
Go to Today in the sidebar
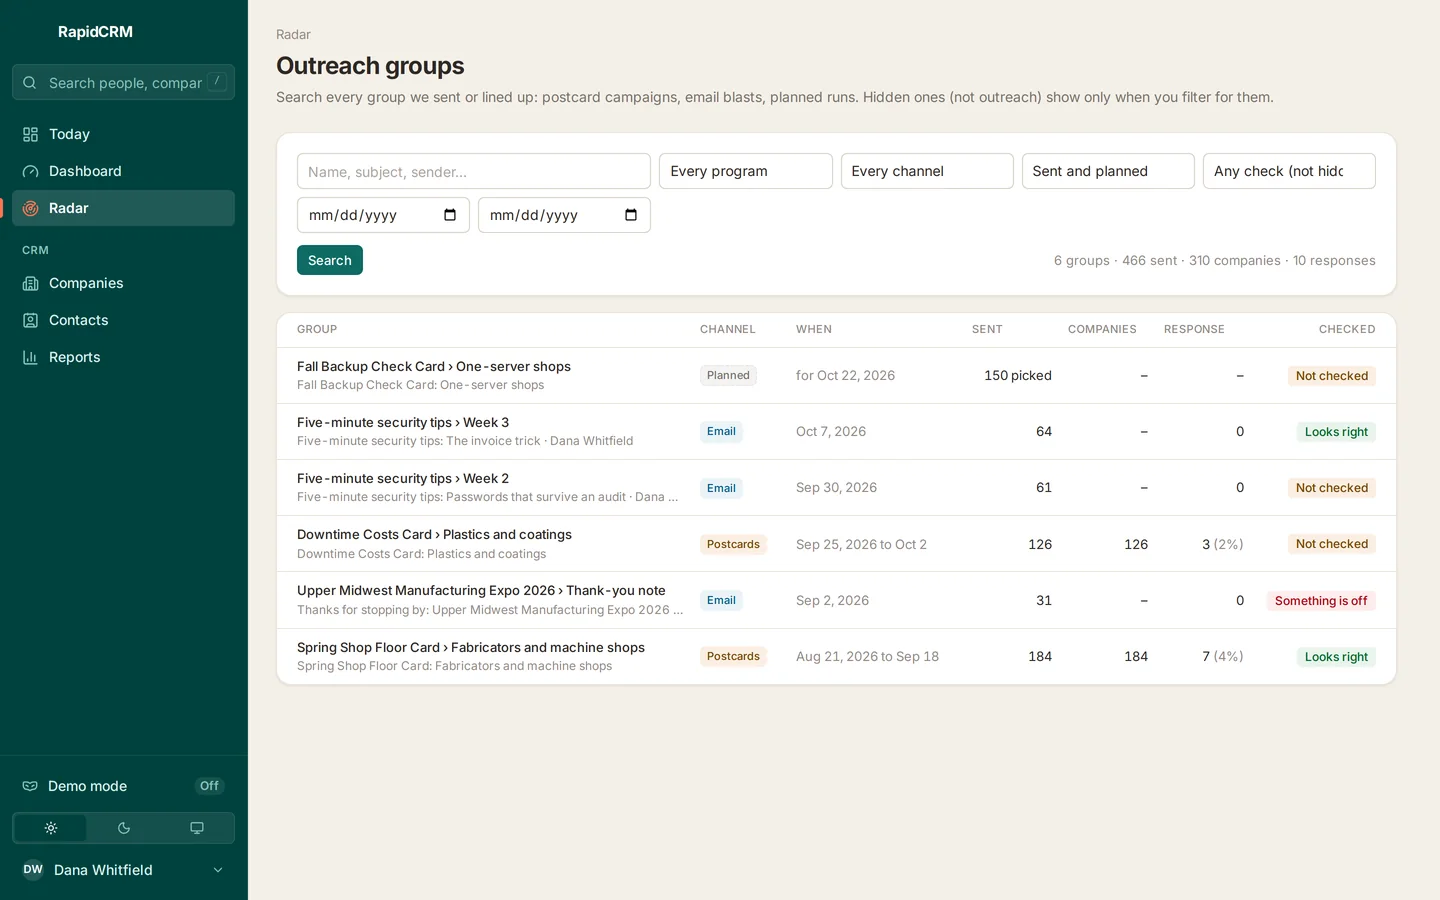point(124,134)
